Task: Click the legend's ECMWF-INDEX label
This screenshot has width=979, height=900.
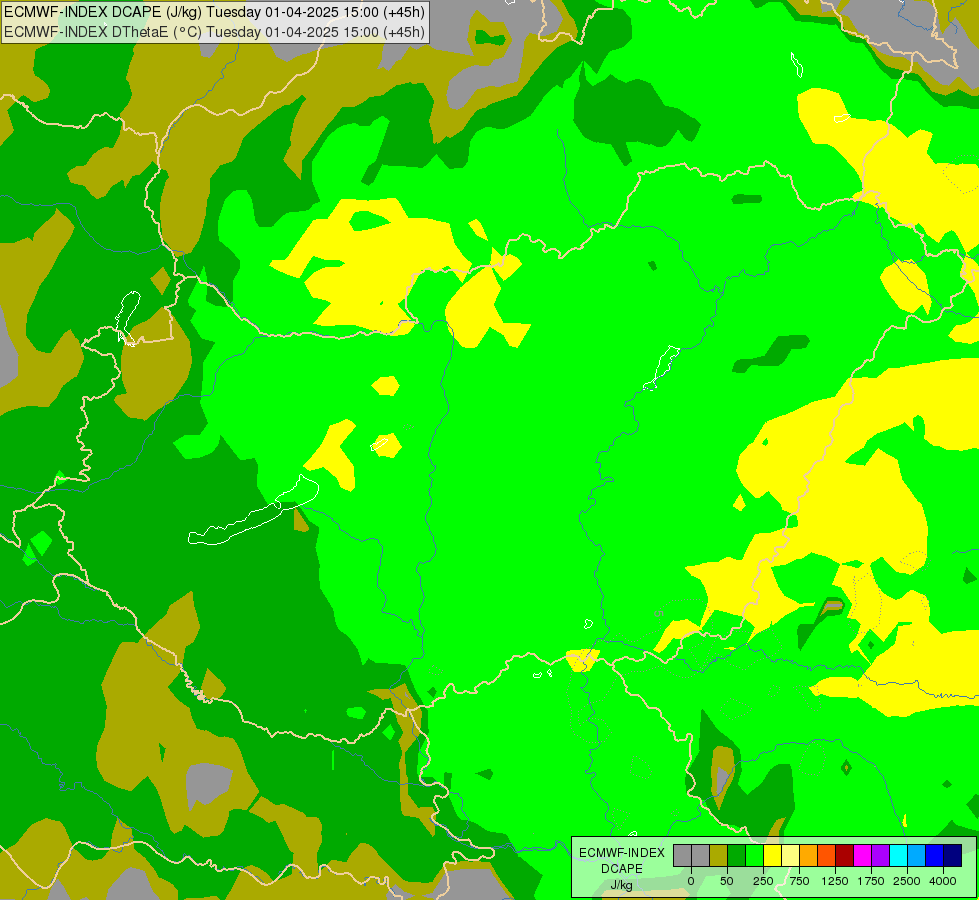Action: [622, 853]
